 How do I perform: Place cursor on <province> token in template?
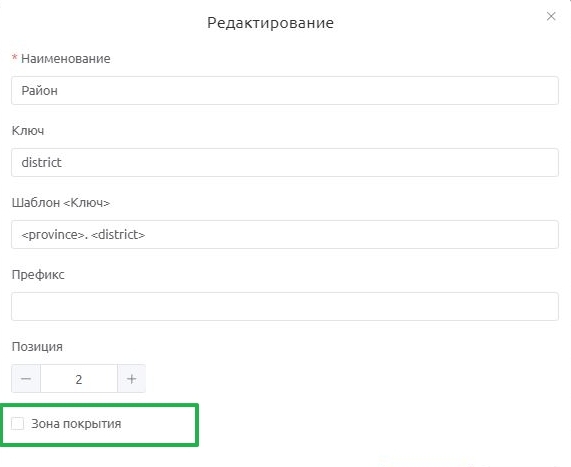coord(53,235)
